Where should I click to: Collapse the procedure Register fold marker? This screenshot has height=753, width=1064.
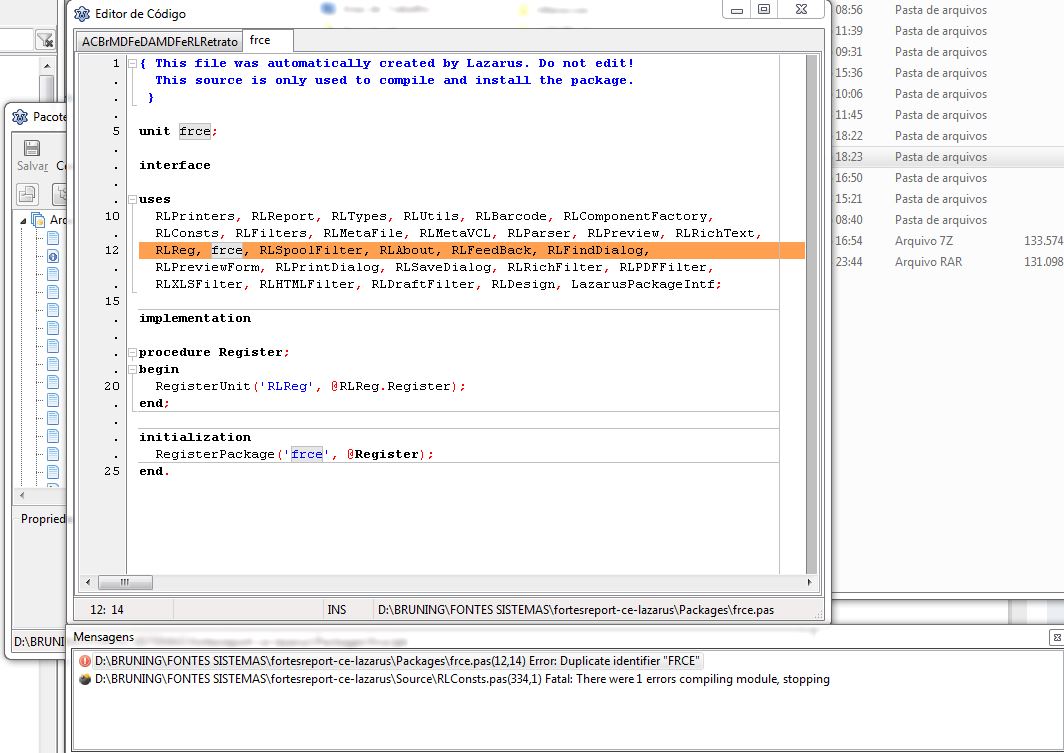click(x=132, y=353)
